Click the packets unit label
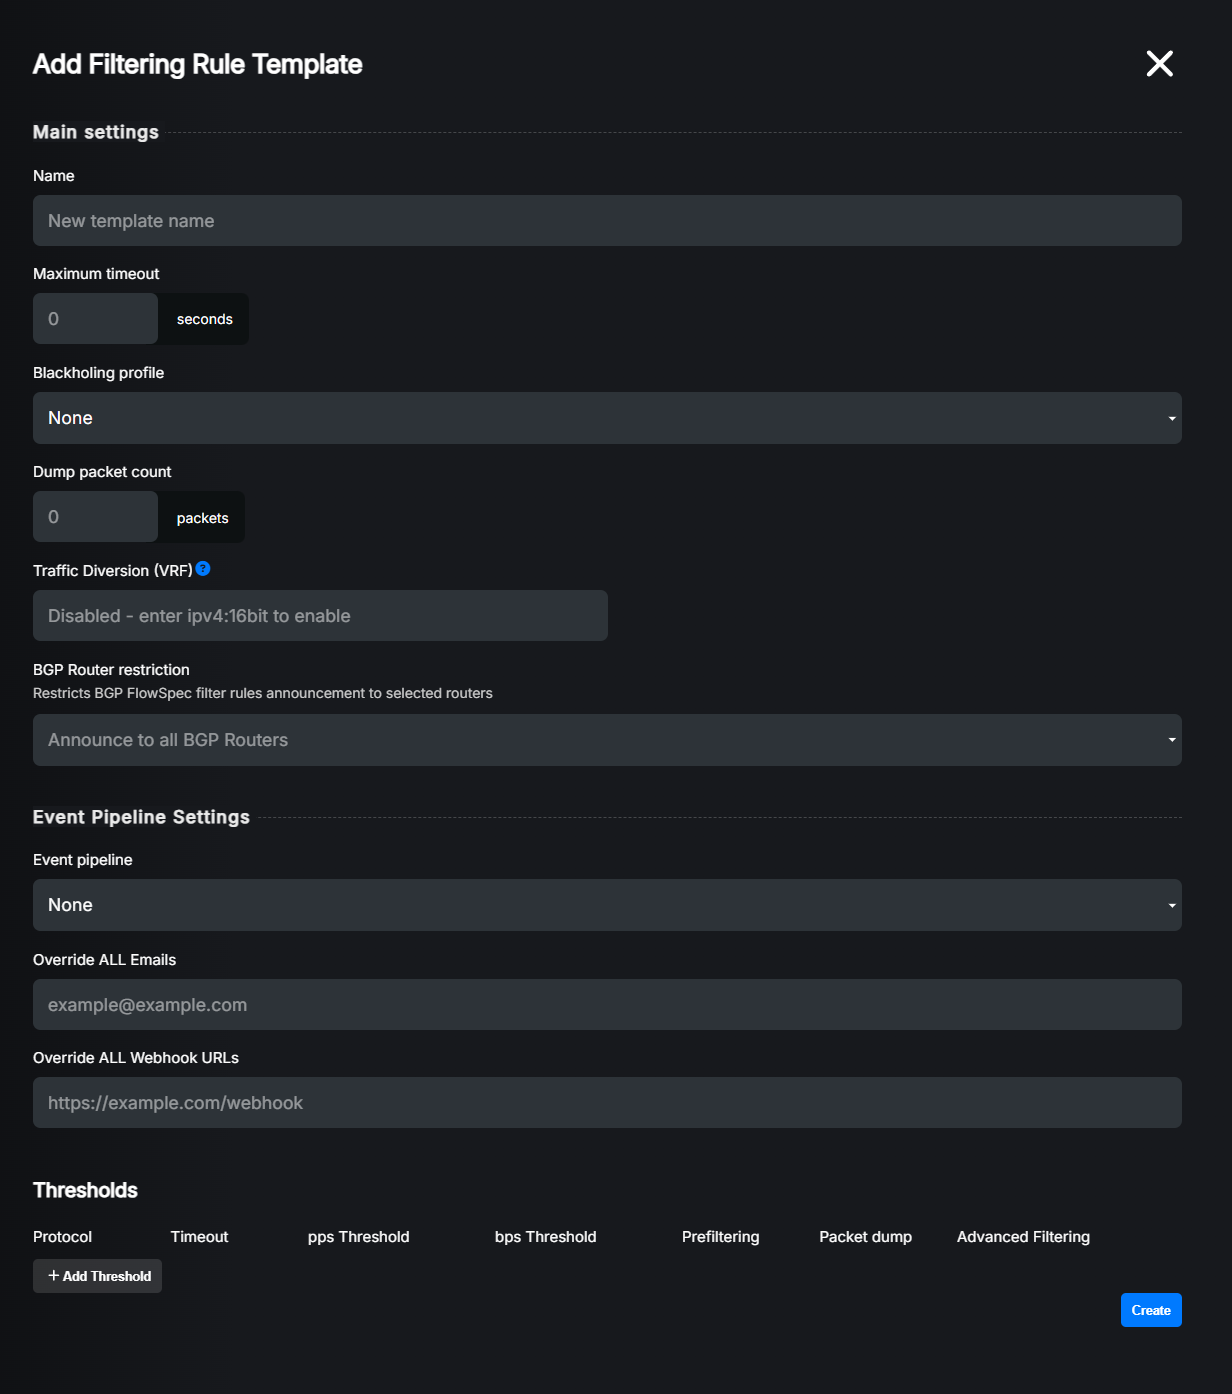1232x1394 pixels. coord(202,518)
